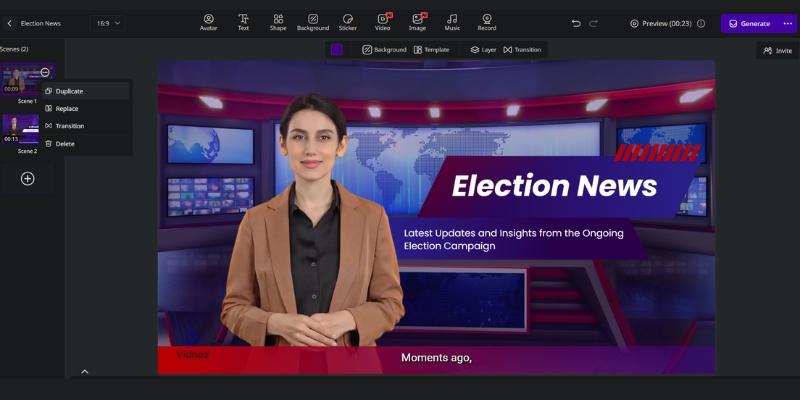800x400 pixels.
Task: Open the 16:9 aspect ratio dropdown
Action: (x=108, y=23)
